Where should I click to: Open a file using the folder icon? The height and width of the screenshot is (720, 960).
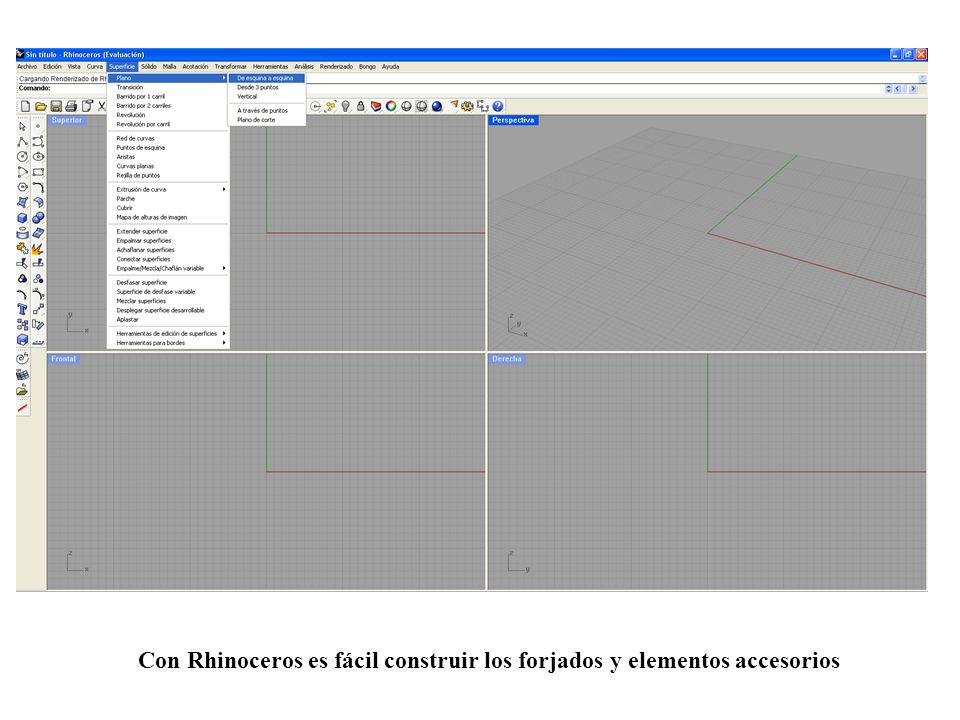point(40,107)
